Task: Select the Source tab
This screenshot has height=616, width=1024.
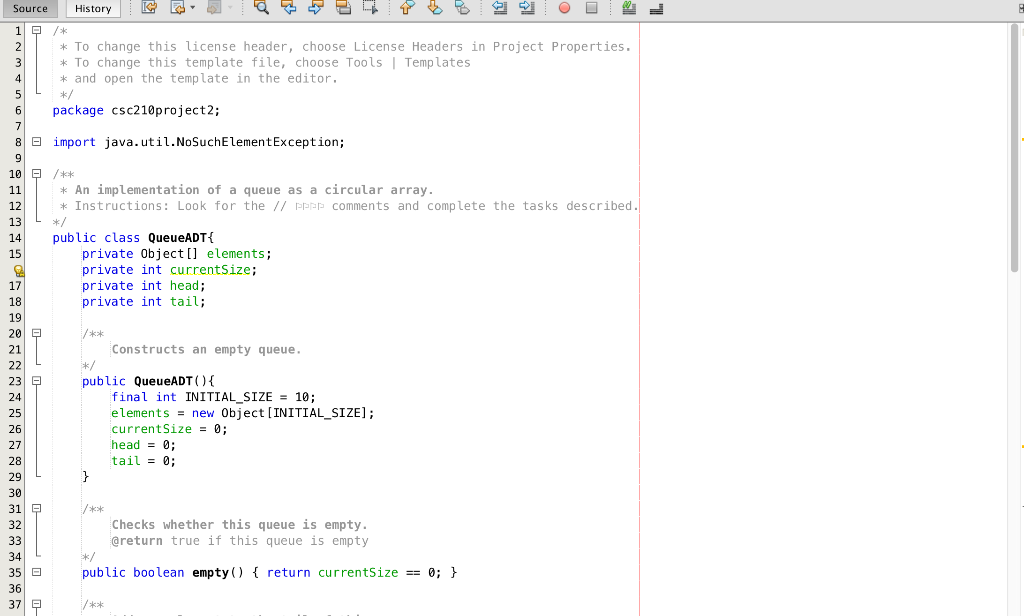Action: click(29, 8)
